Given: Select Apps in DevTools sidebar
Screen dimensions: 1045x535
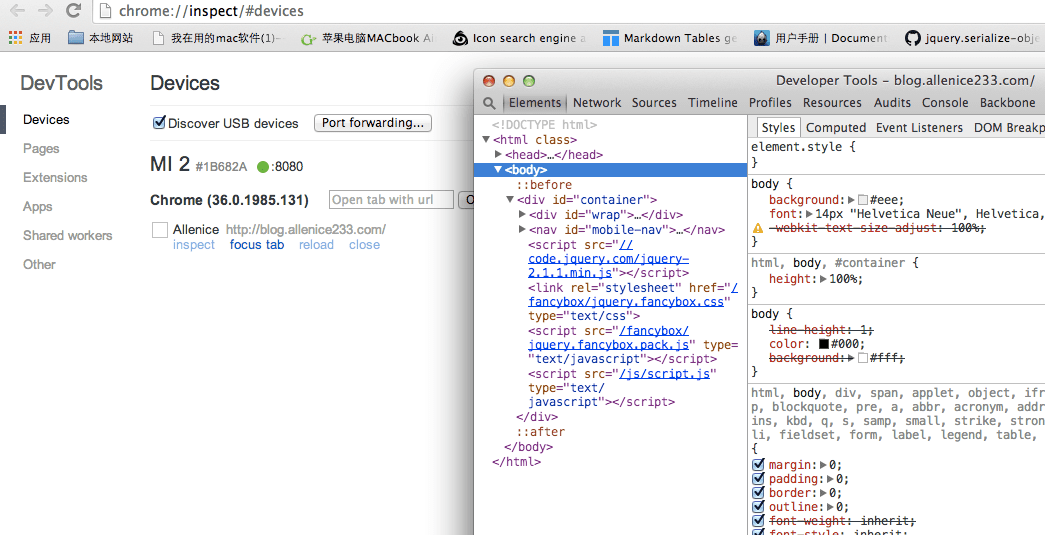Looking at the screenshot, I should pyautogui.click(x=37, y=207).
